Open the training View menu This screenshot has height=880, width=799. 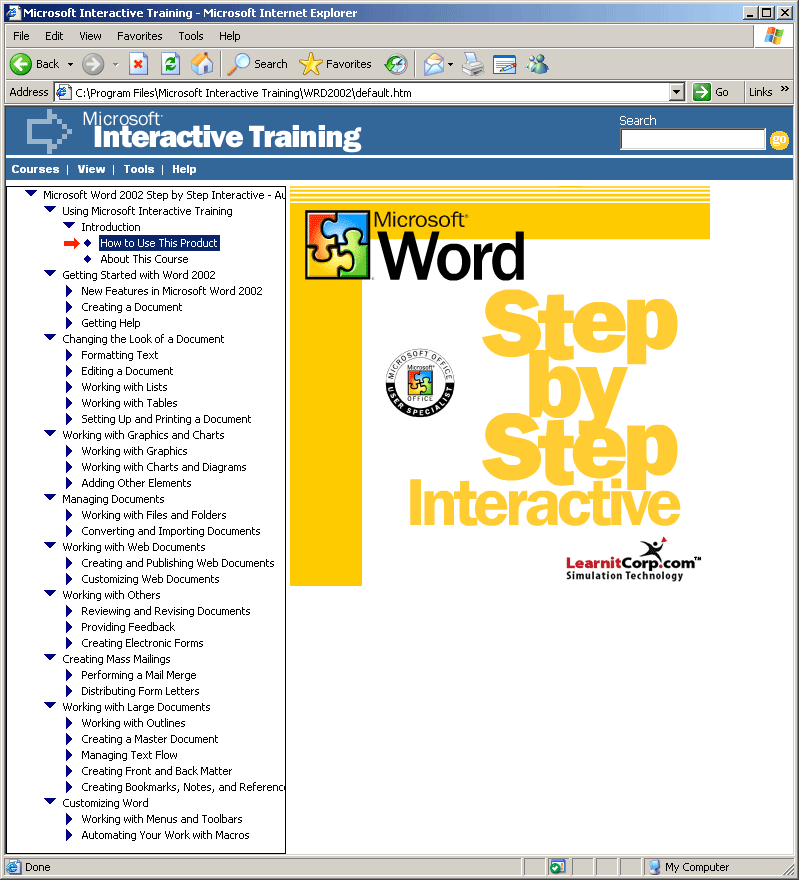point(91,169)
